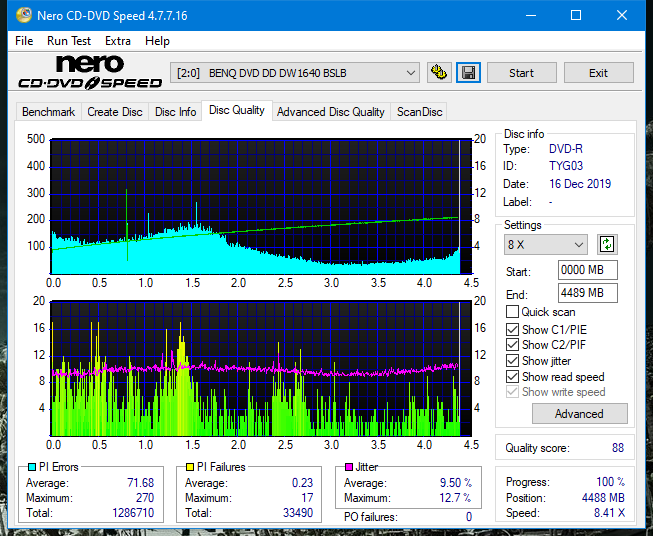The width and height of the screenshot is (653, 536).
Task: Click the PI Errors total 1286710
Action: [x=133, y=513]
